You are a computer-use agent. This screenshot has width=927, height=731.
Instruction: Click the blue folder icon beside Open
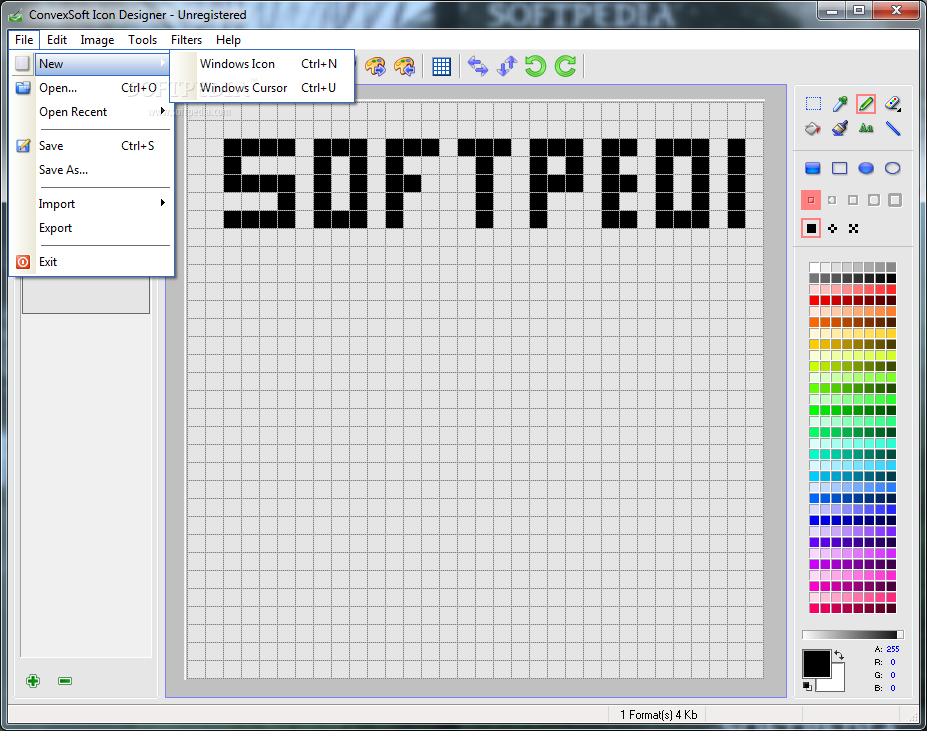point(23,88)
